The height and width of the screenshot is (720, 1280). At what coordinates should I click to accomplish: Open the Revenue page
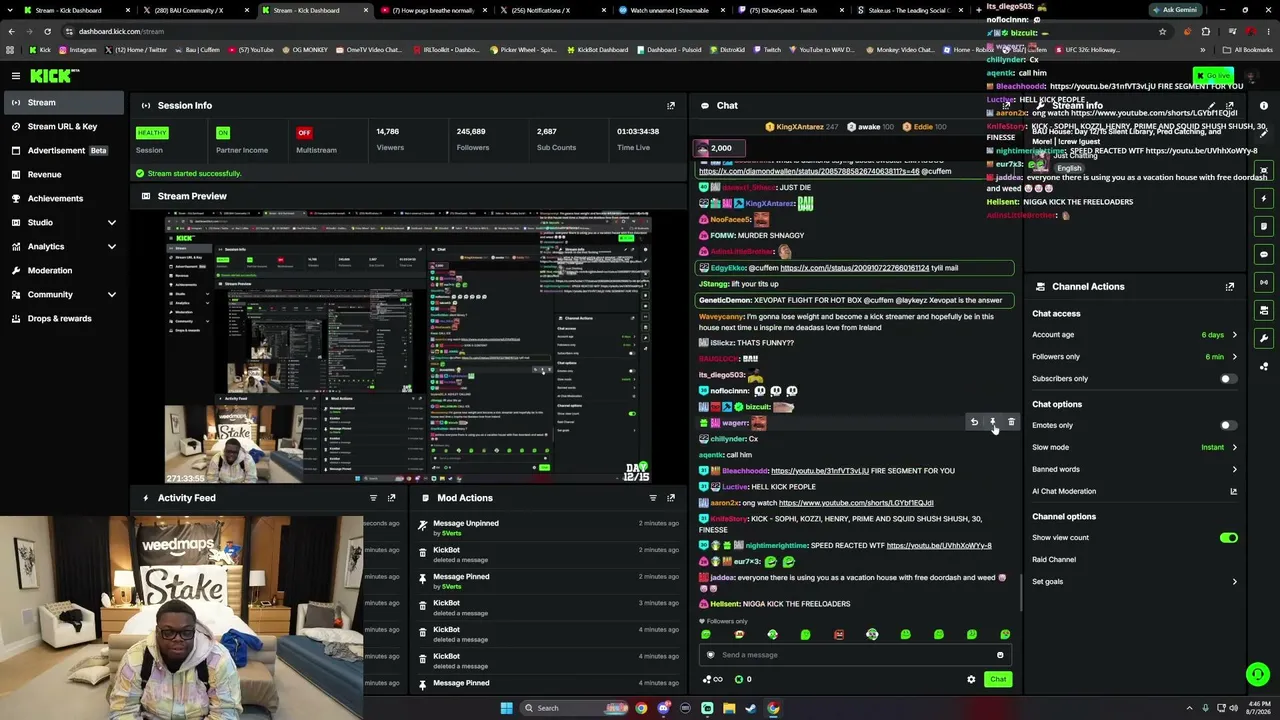(64, 174)
